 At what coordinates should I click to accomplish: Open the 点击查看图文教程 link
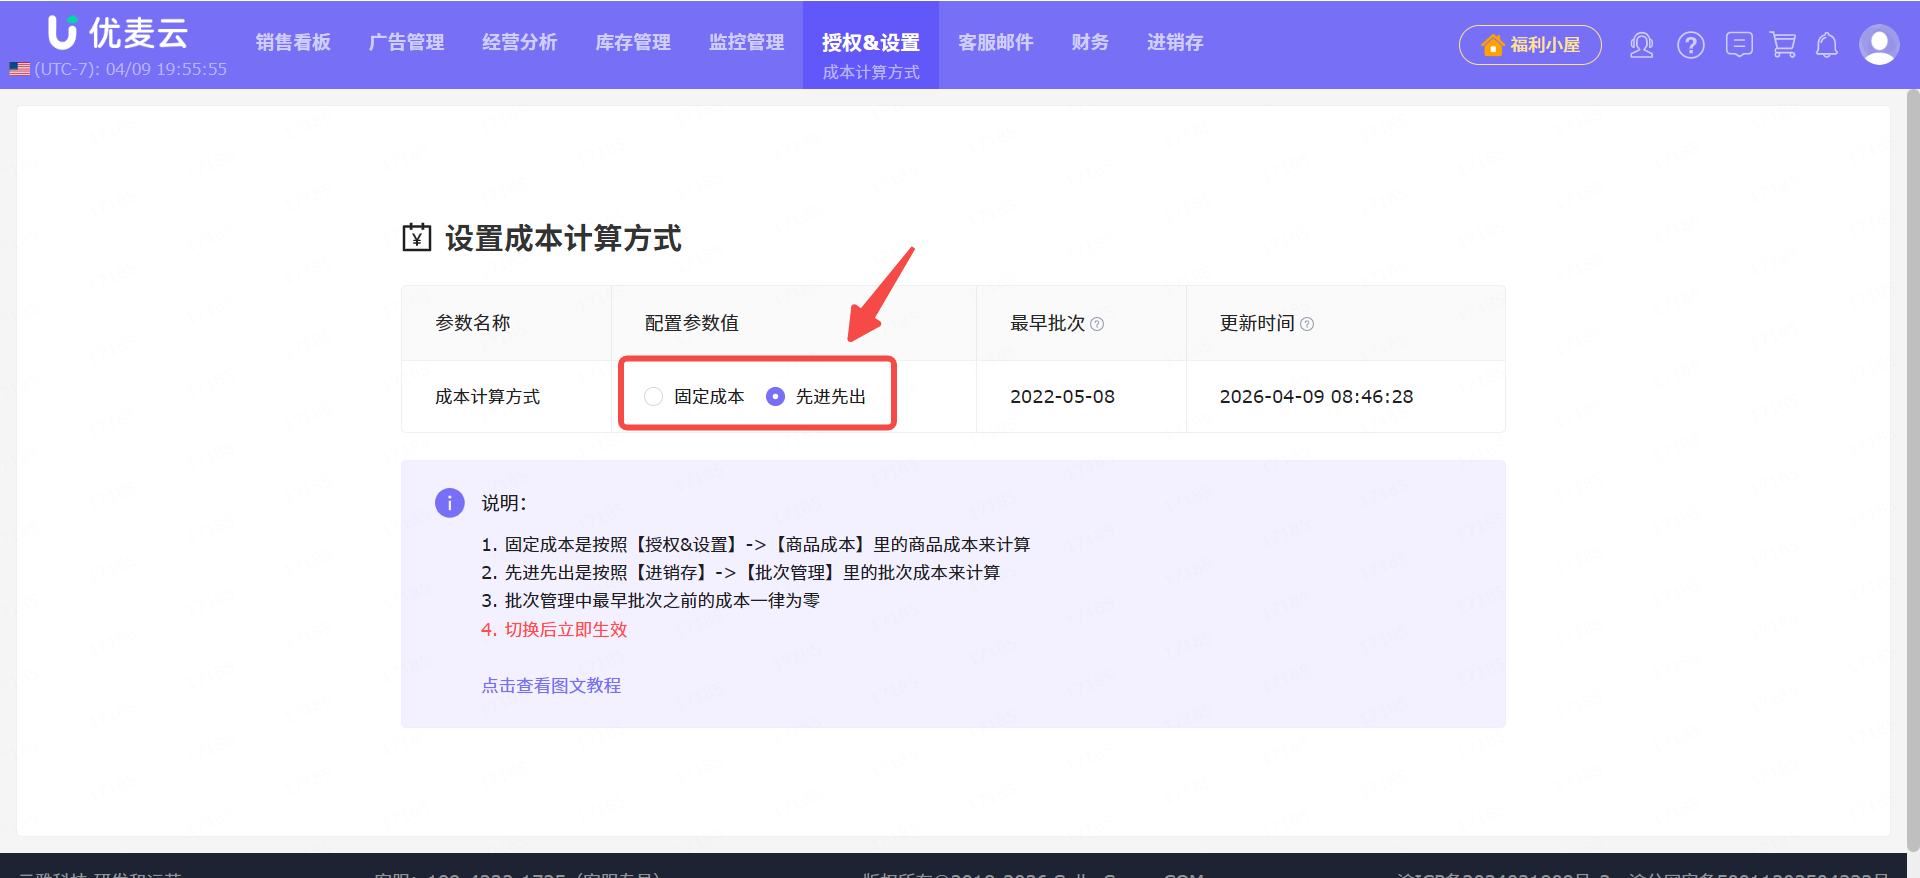[x=551, y=686]
